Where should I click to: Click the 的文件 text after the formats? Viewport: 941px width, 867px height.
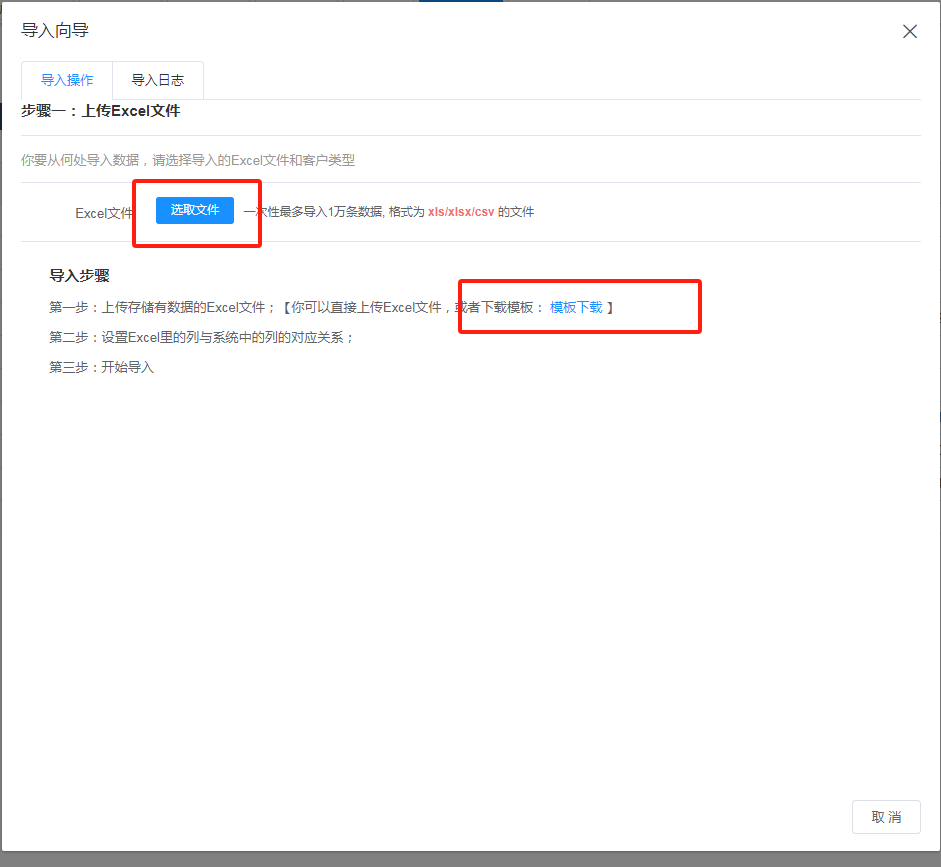pyautogui.click(x=516, y=212)
